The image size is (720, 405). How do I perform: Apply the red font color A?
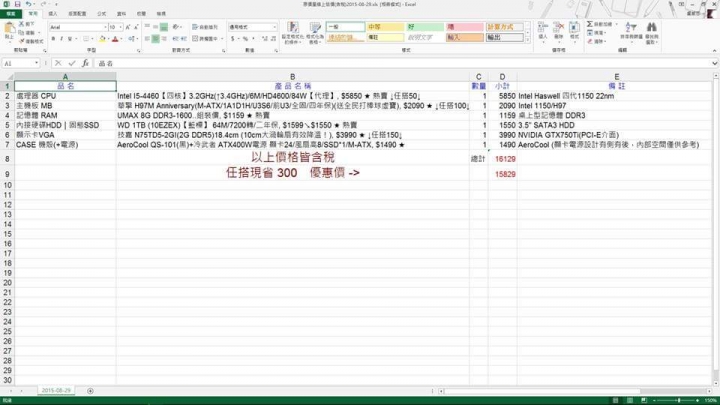pyautogui.click(x=115, y=39)
